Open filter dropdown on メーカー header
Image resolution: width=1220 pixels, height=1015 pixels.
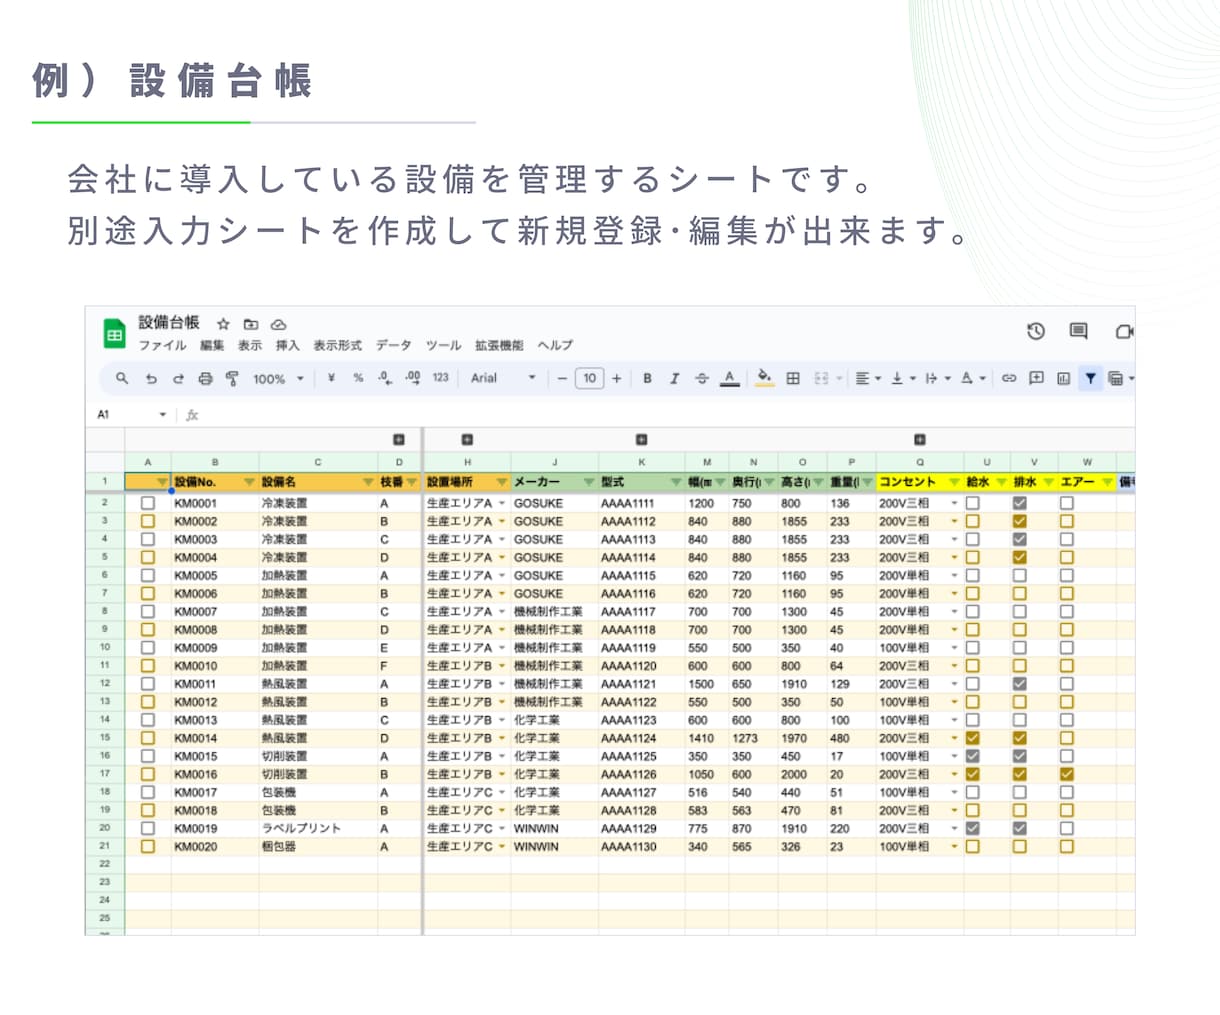589,482
